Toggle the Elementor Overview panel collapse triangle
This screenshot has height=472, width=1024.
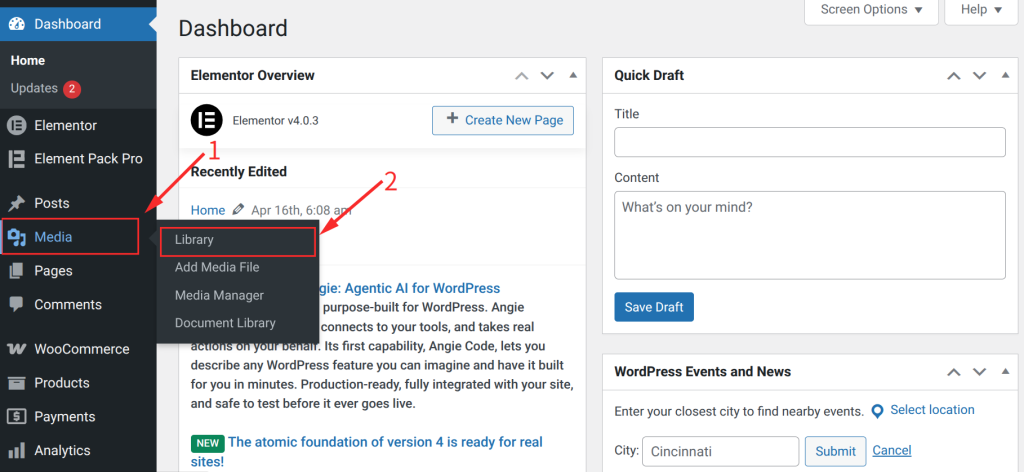(573, 76)
